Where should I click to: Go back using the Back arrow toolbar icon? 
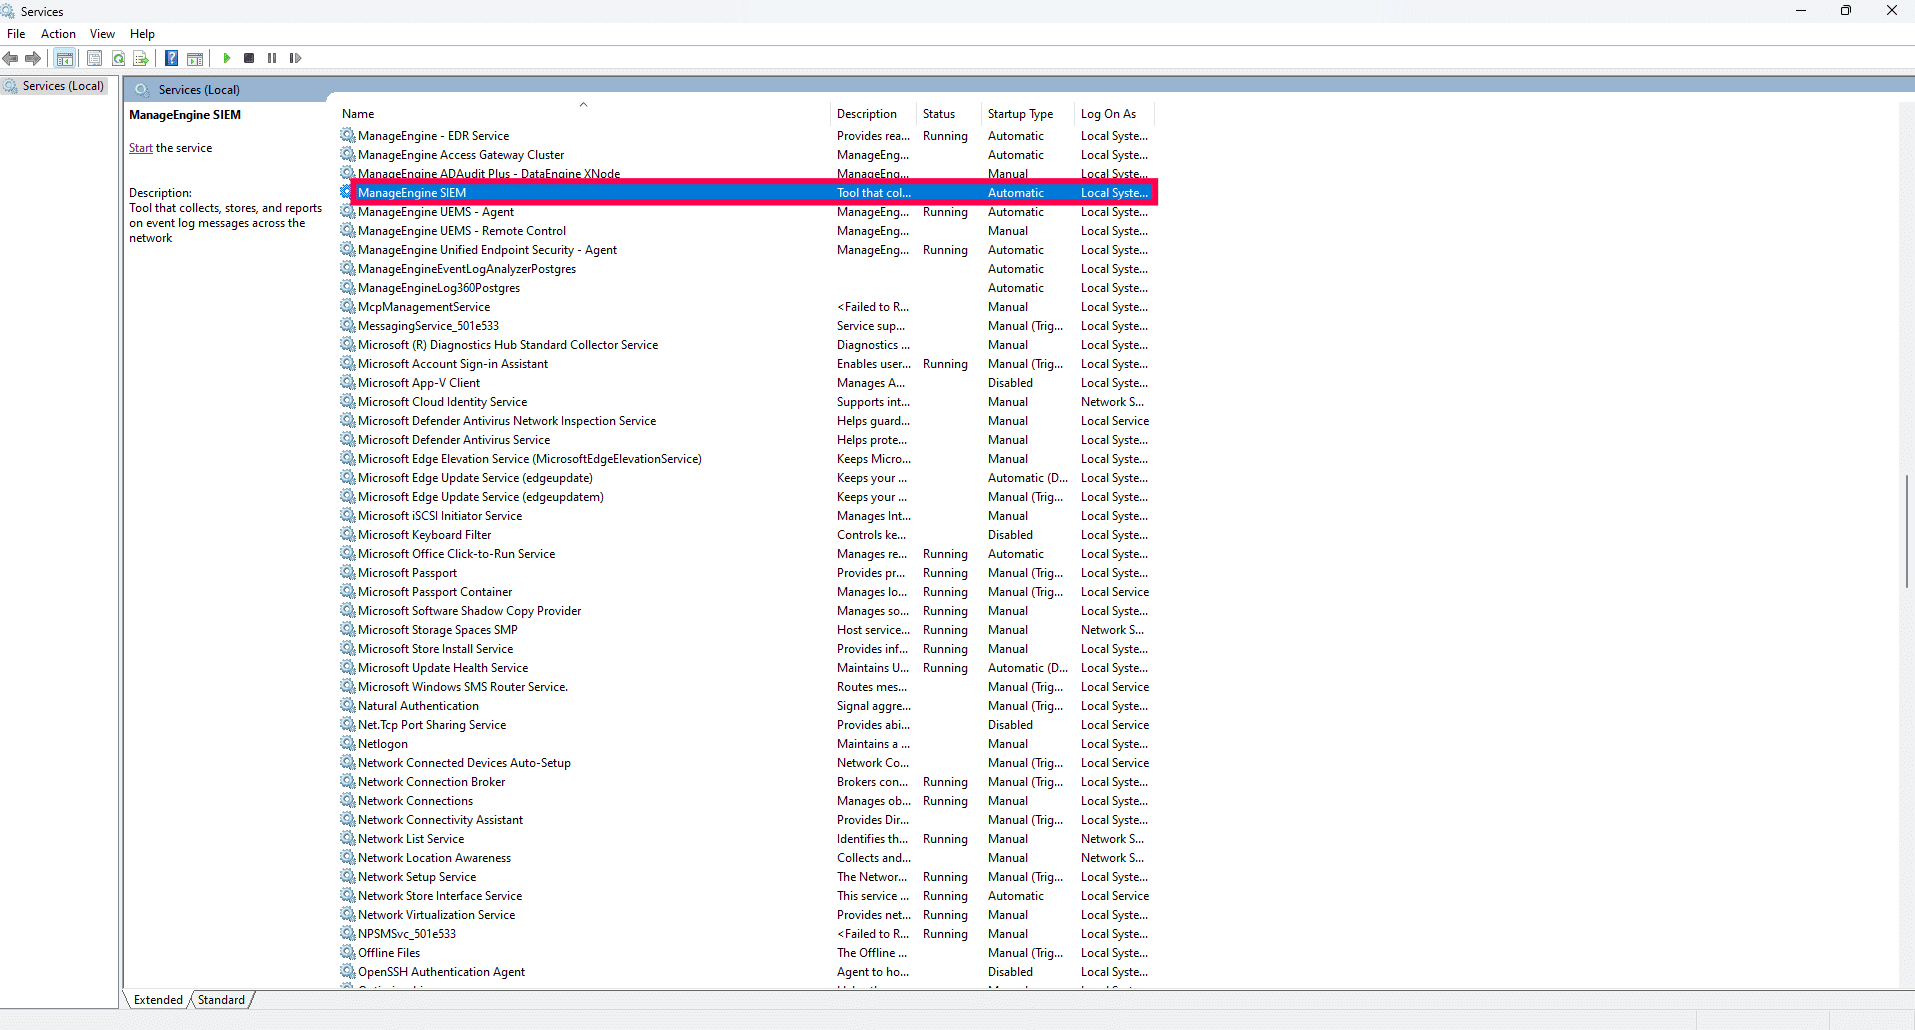[x=11, y=58]
